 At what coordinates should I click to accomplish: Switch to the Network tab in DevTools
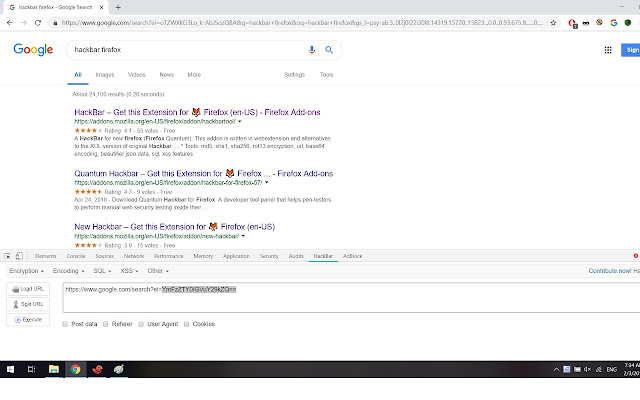click(133, 257)
